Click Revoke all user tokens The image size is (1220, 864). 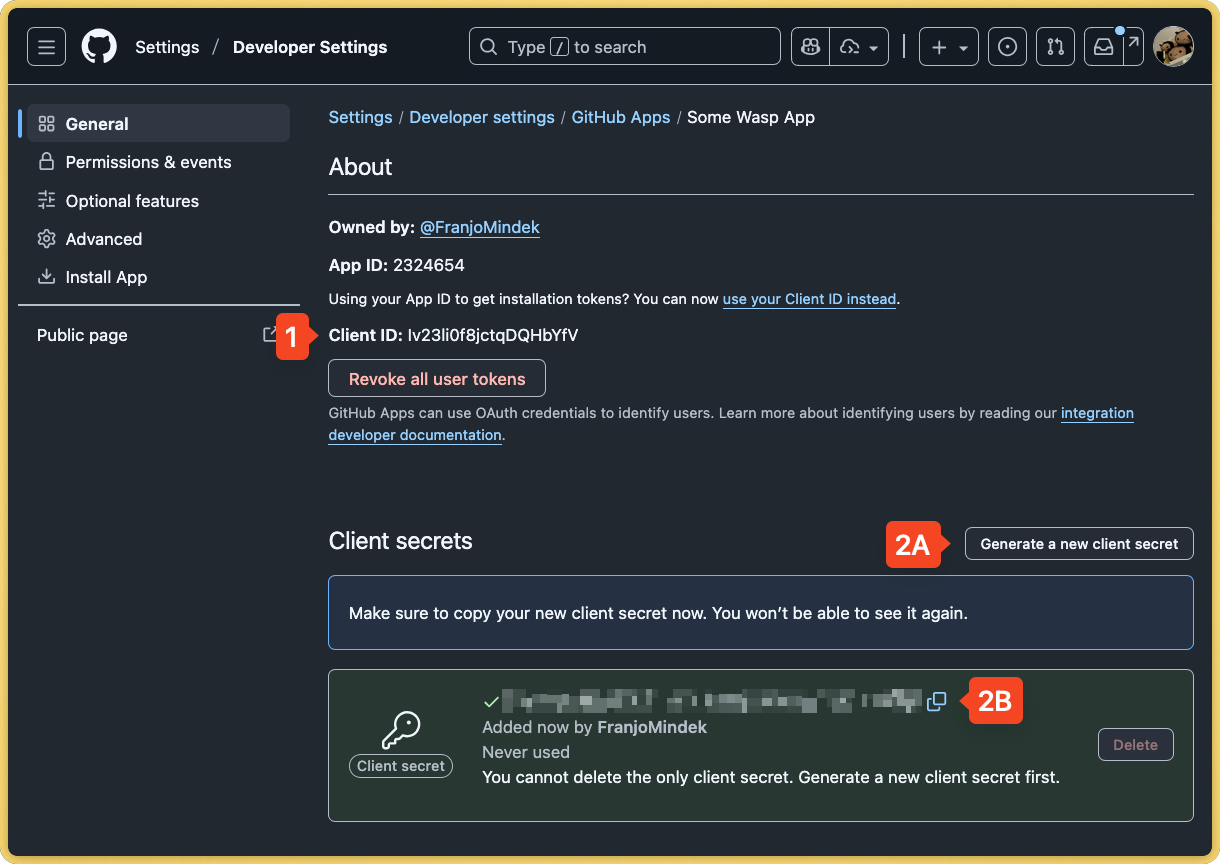tap(436, 378)
